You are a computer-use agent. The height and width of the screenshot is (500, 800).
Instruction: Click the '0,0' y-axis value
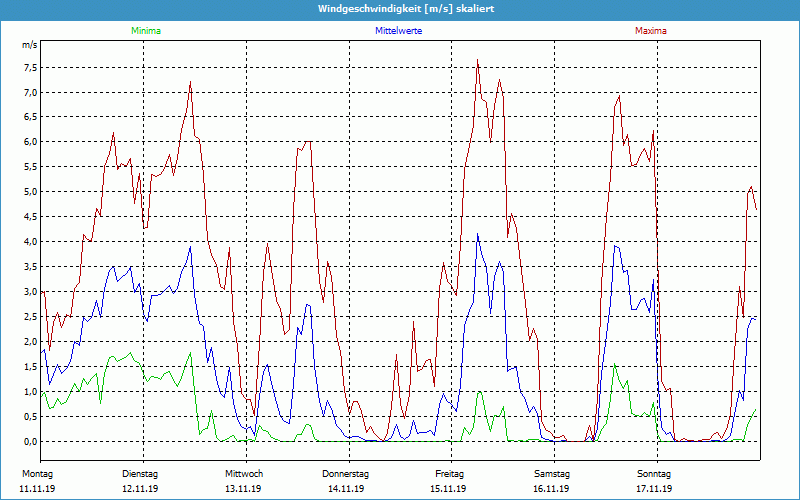30,442
